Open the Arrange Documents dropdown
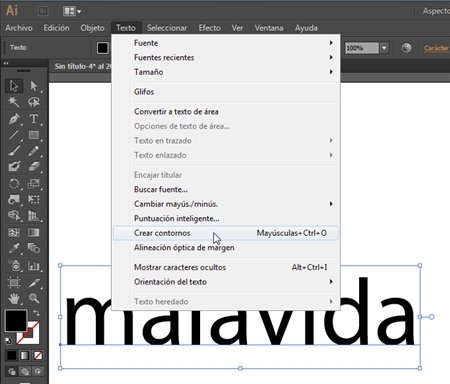450x384 pixels. pos(72,11)
